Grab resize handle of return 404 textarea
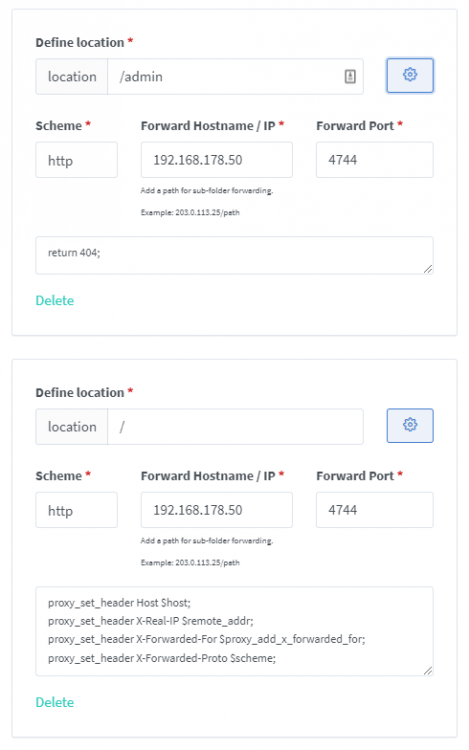Image resolution: width=469 pixels, height=750 pixels. point(428,269)
